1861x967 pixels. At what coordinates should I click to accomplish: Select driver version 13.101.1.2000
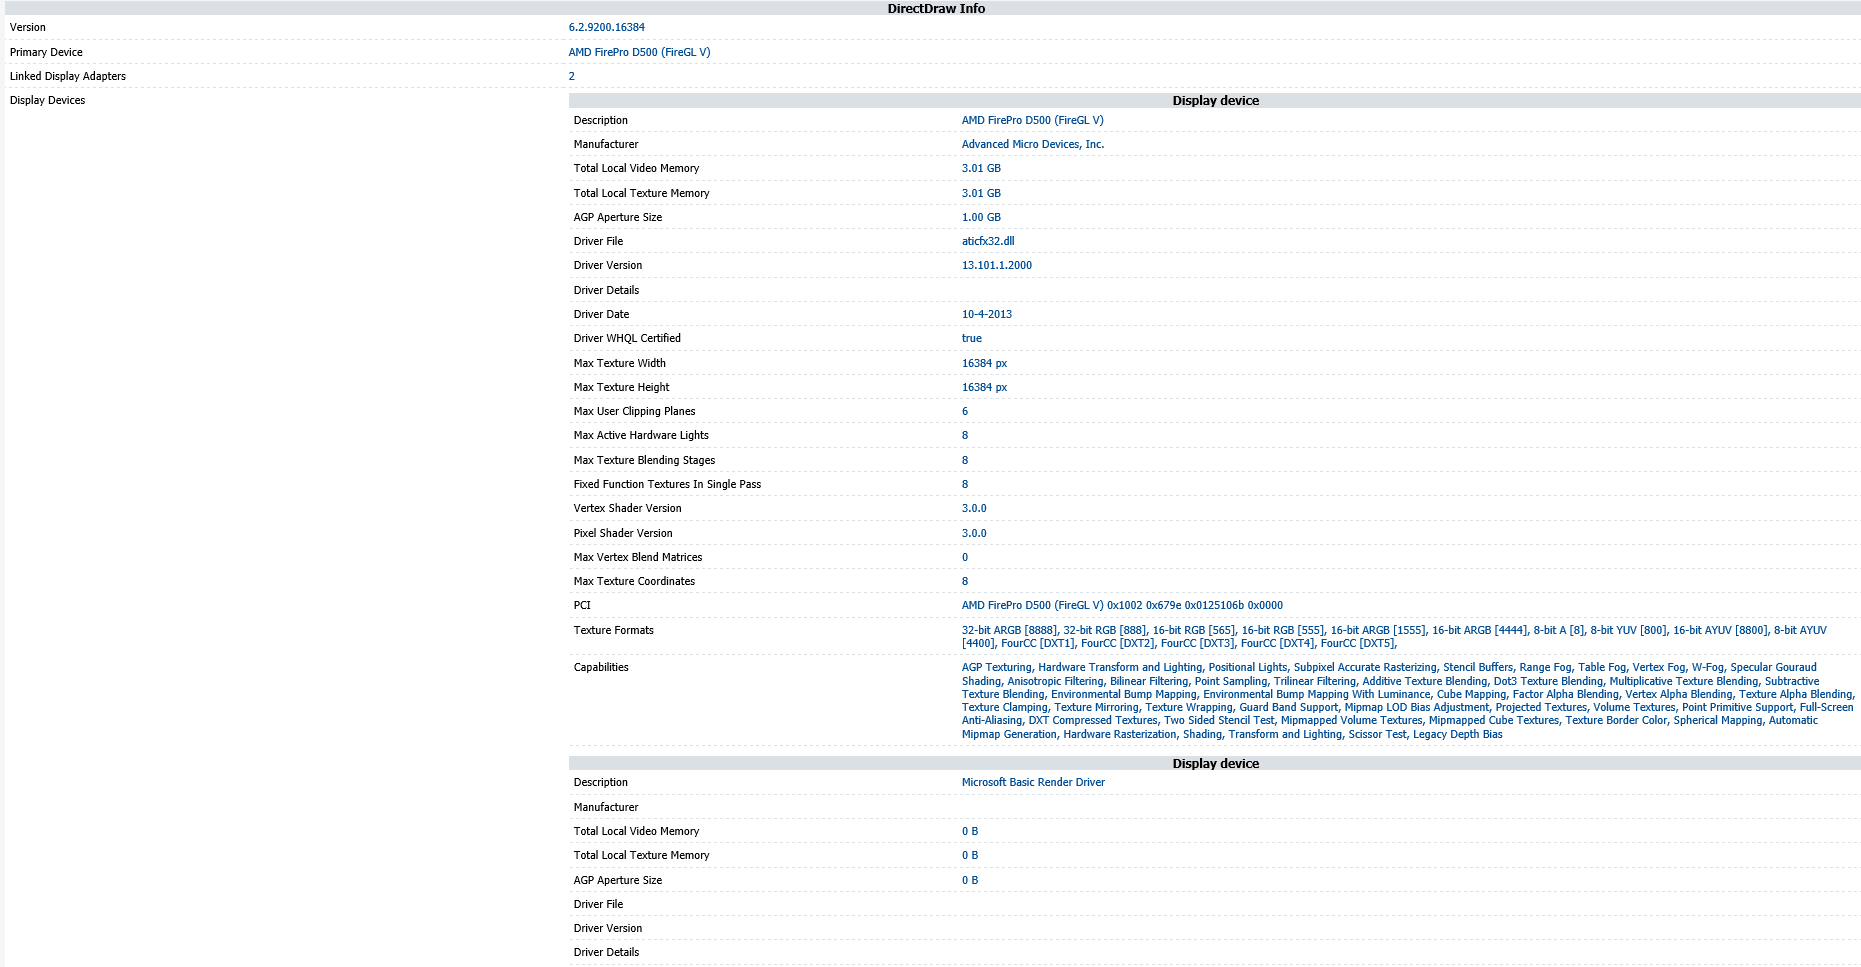click(x=997, y=265)
